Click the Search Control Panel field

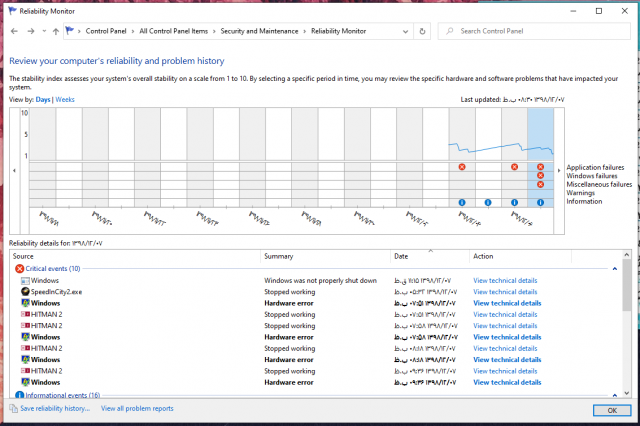540,31
